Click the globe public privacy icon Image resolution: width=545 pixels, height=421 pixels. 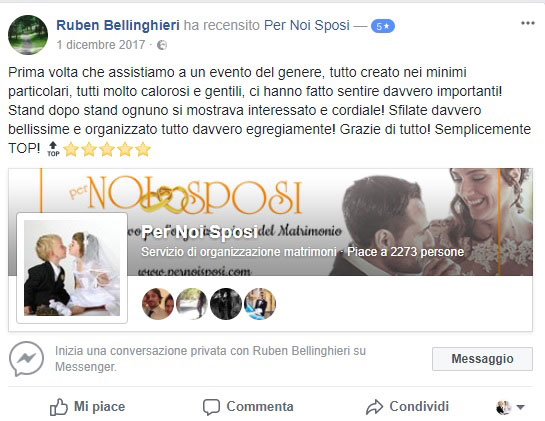point(162,45)
